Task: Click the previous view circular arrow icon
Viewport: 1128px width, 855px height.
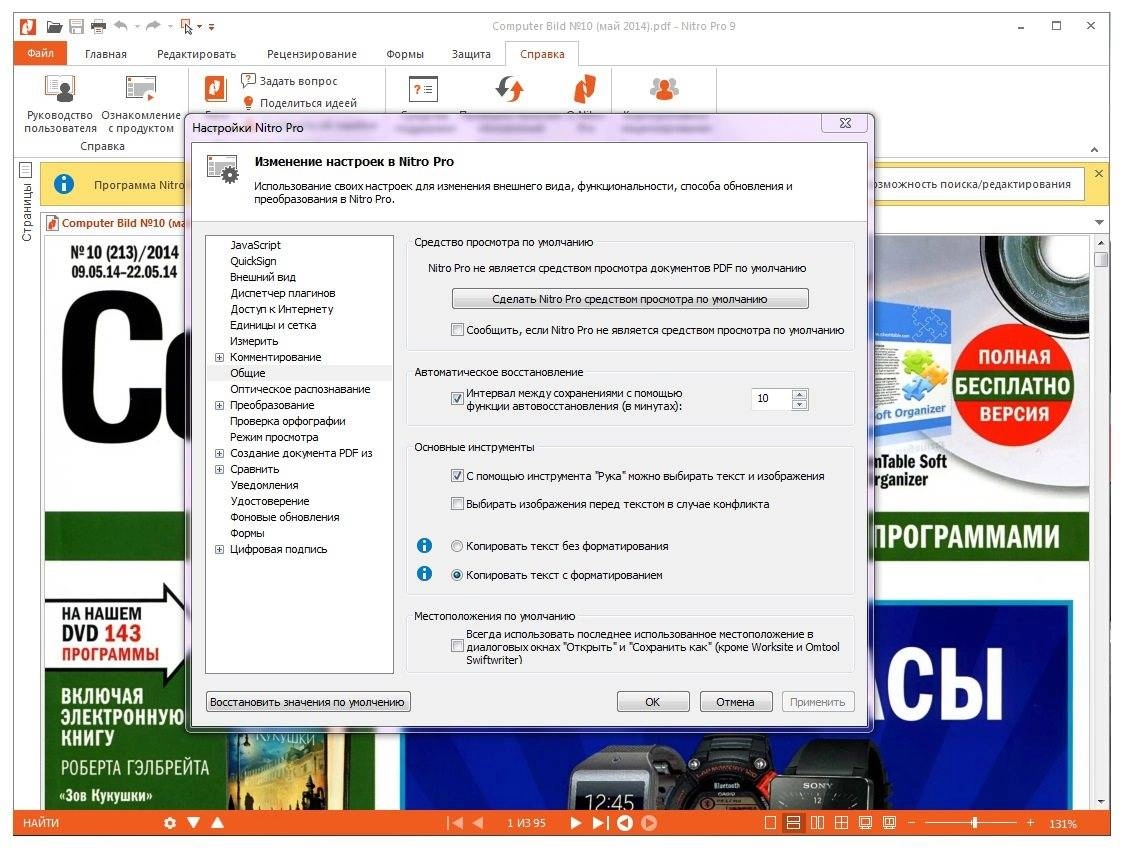Action: coord(625,823)
